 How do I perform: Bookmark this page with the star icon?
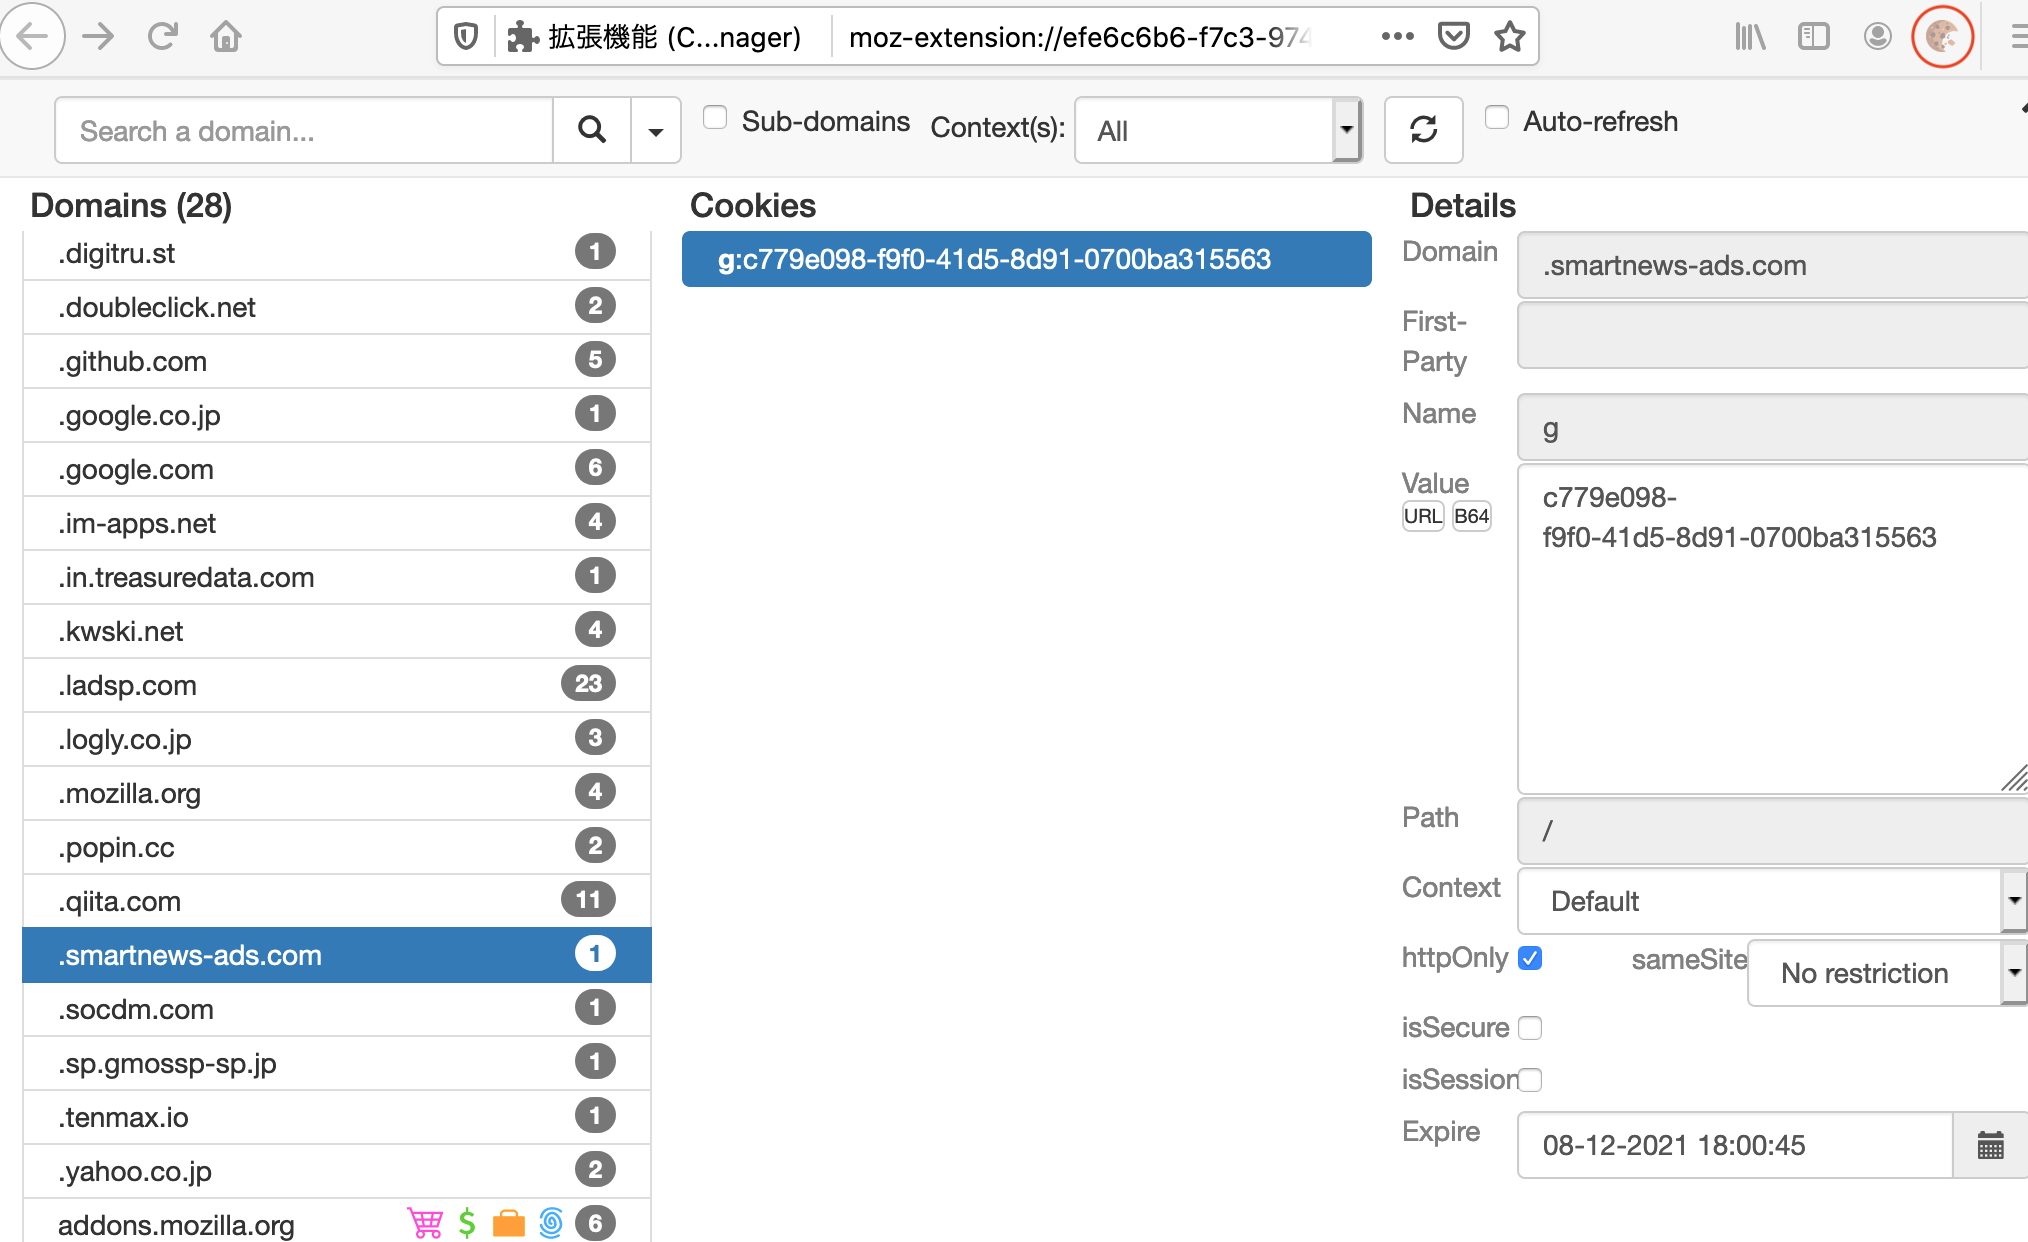point(1509,37)
